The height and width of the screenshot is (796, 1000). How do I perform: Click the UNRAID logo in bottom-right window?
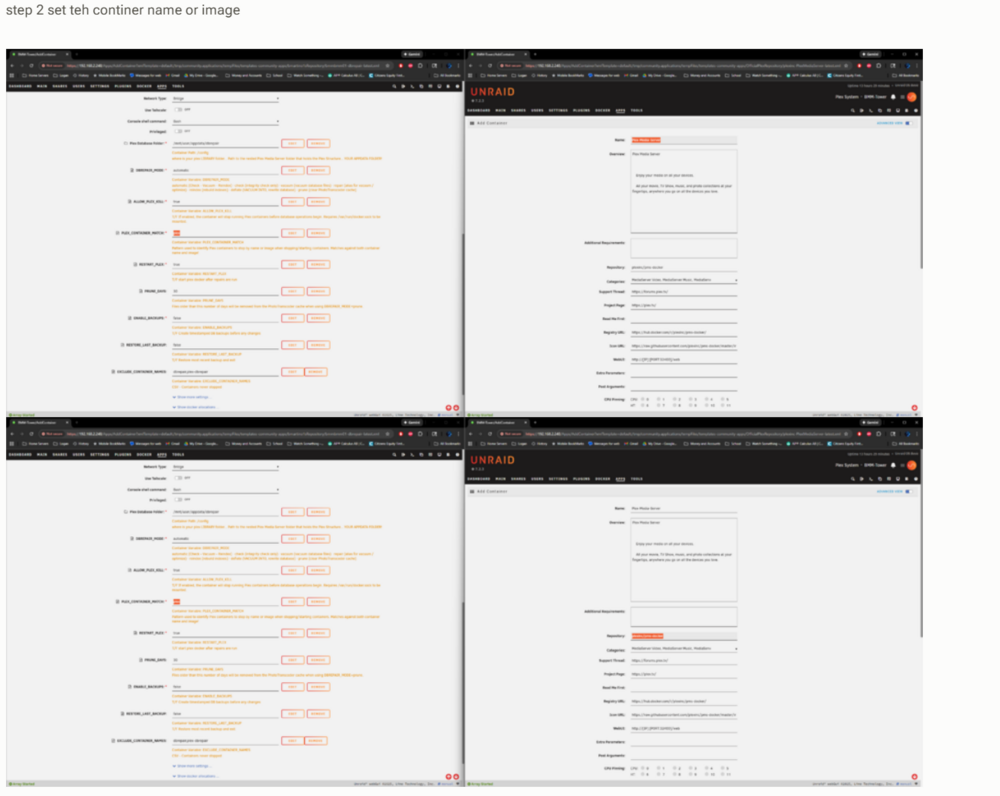tap(492, 461)
